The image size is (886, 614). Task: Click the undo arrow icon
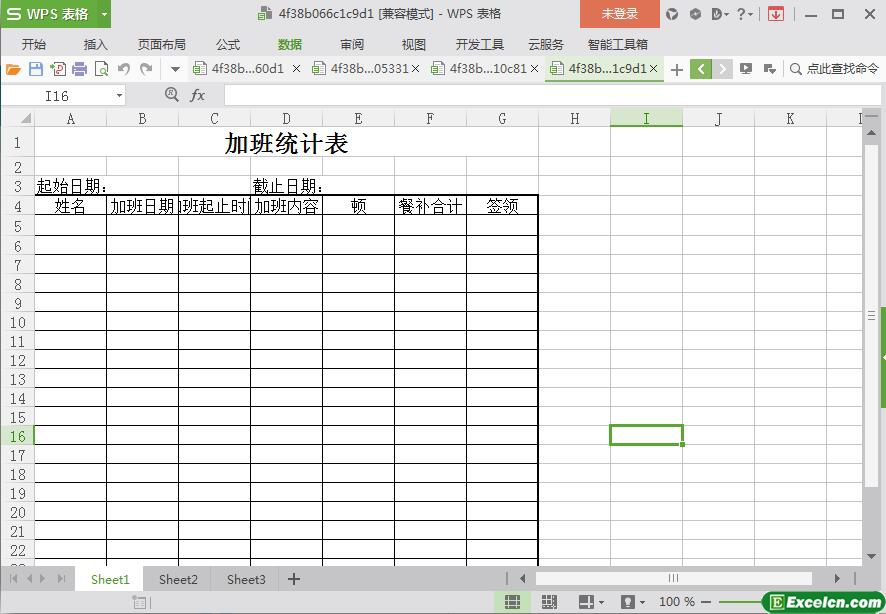[123, 69]
